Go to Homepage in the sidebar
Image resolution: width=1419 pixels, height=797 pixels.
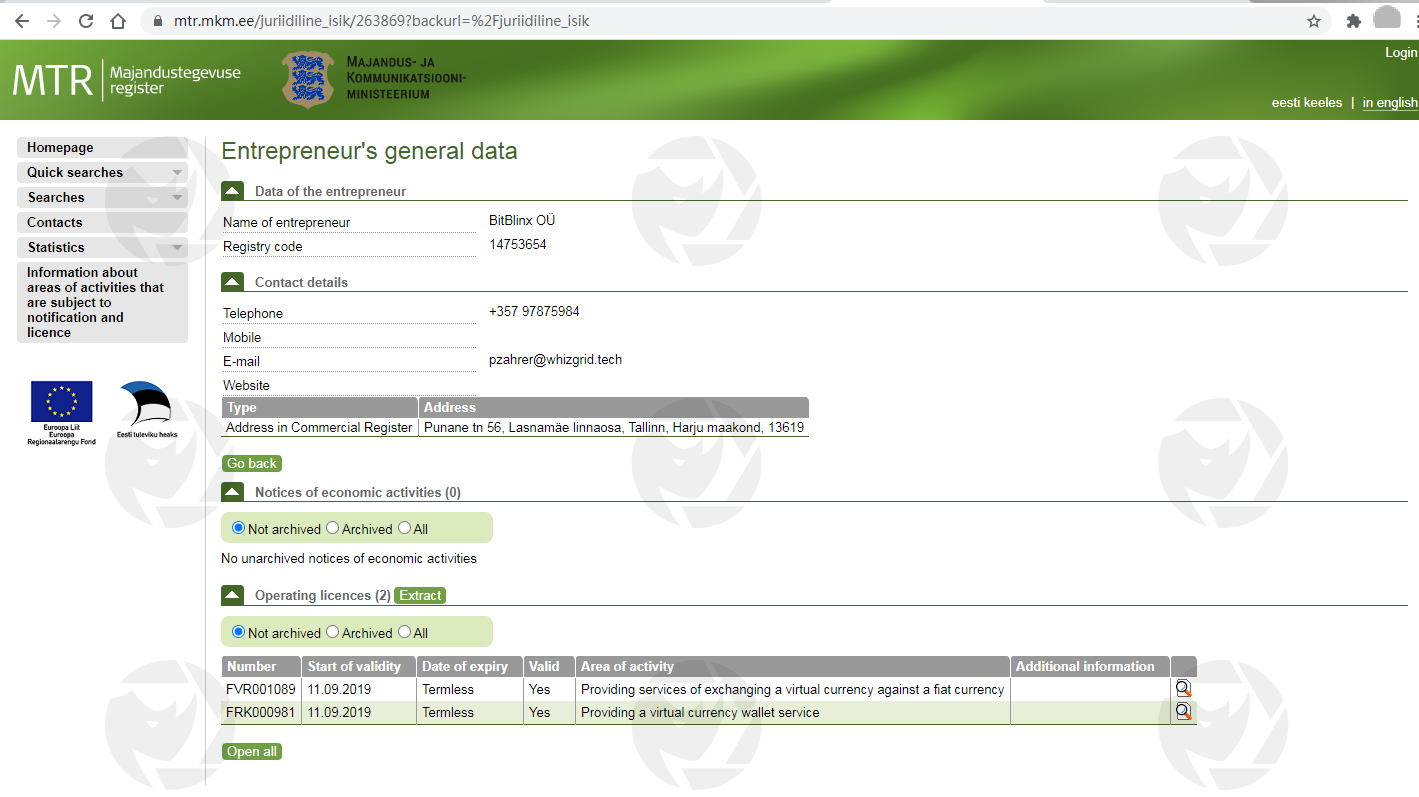click(x=60, y=147)
